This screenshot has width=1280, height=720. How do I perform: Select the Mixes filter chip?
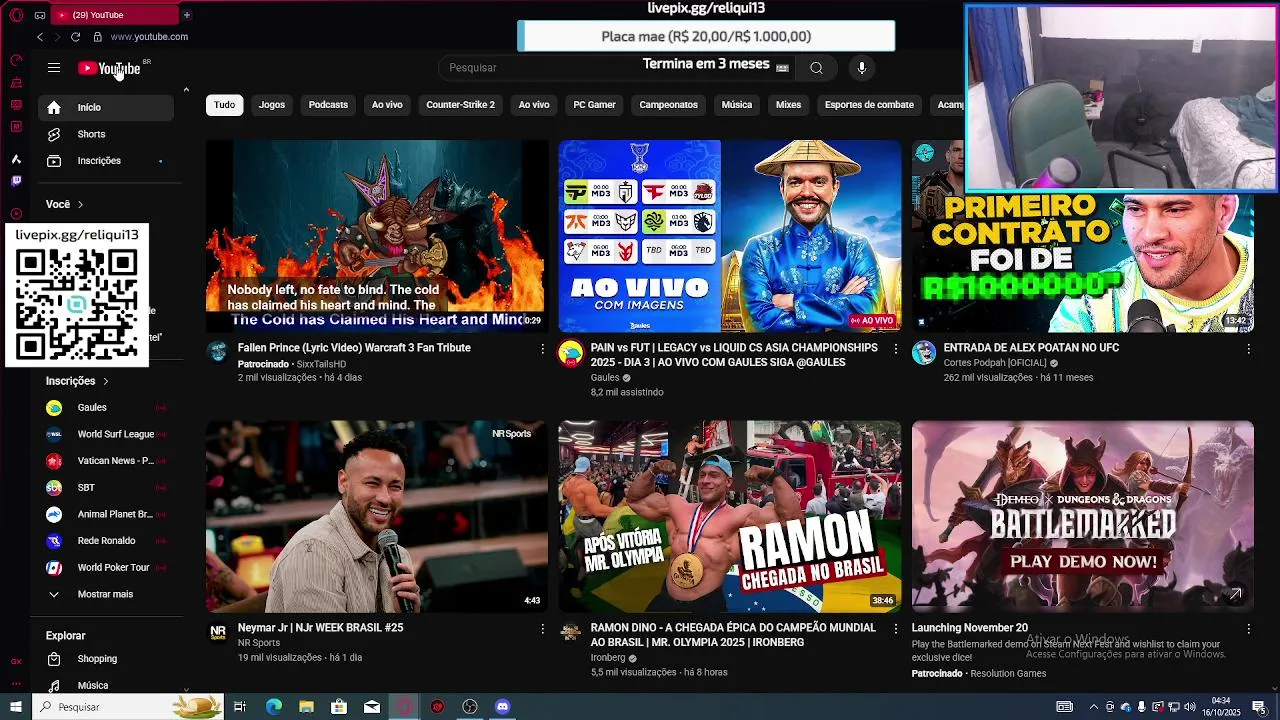789,105
